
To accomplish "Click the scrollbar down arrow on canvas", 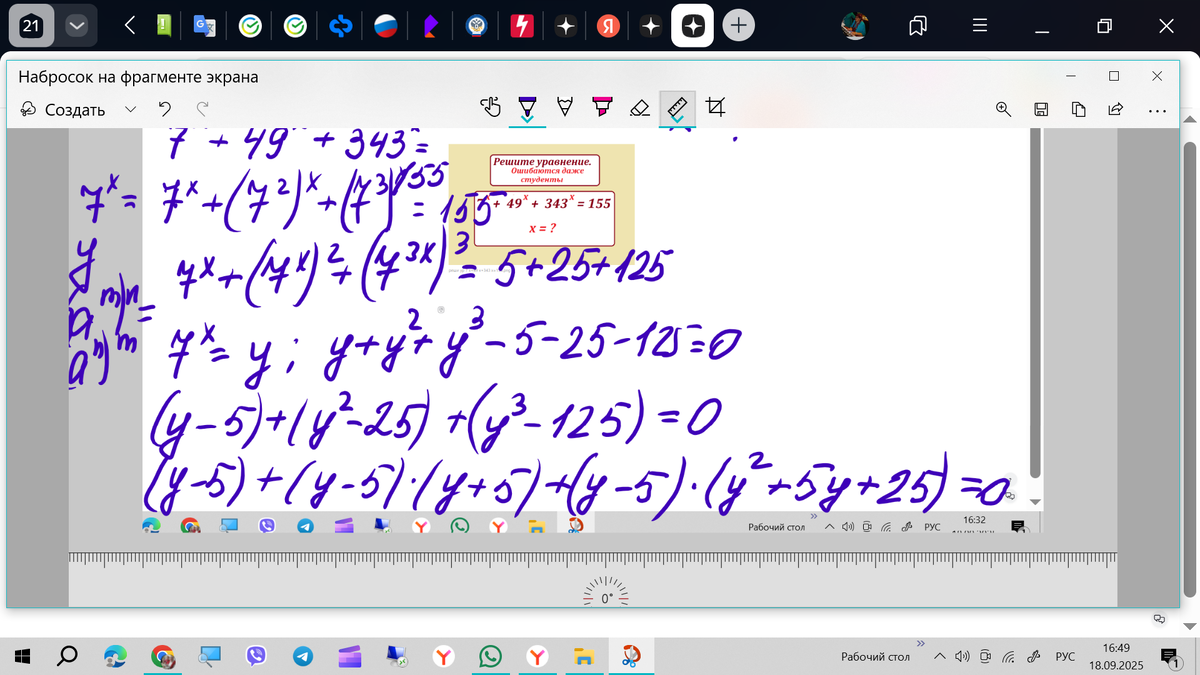I will pyautogui.click(x=1036, y=501).
